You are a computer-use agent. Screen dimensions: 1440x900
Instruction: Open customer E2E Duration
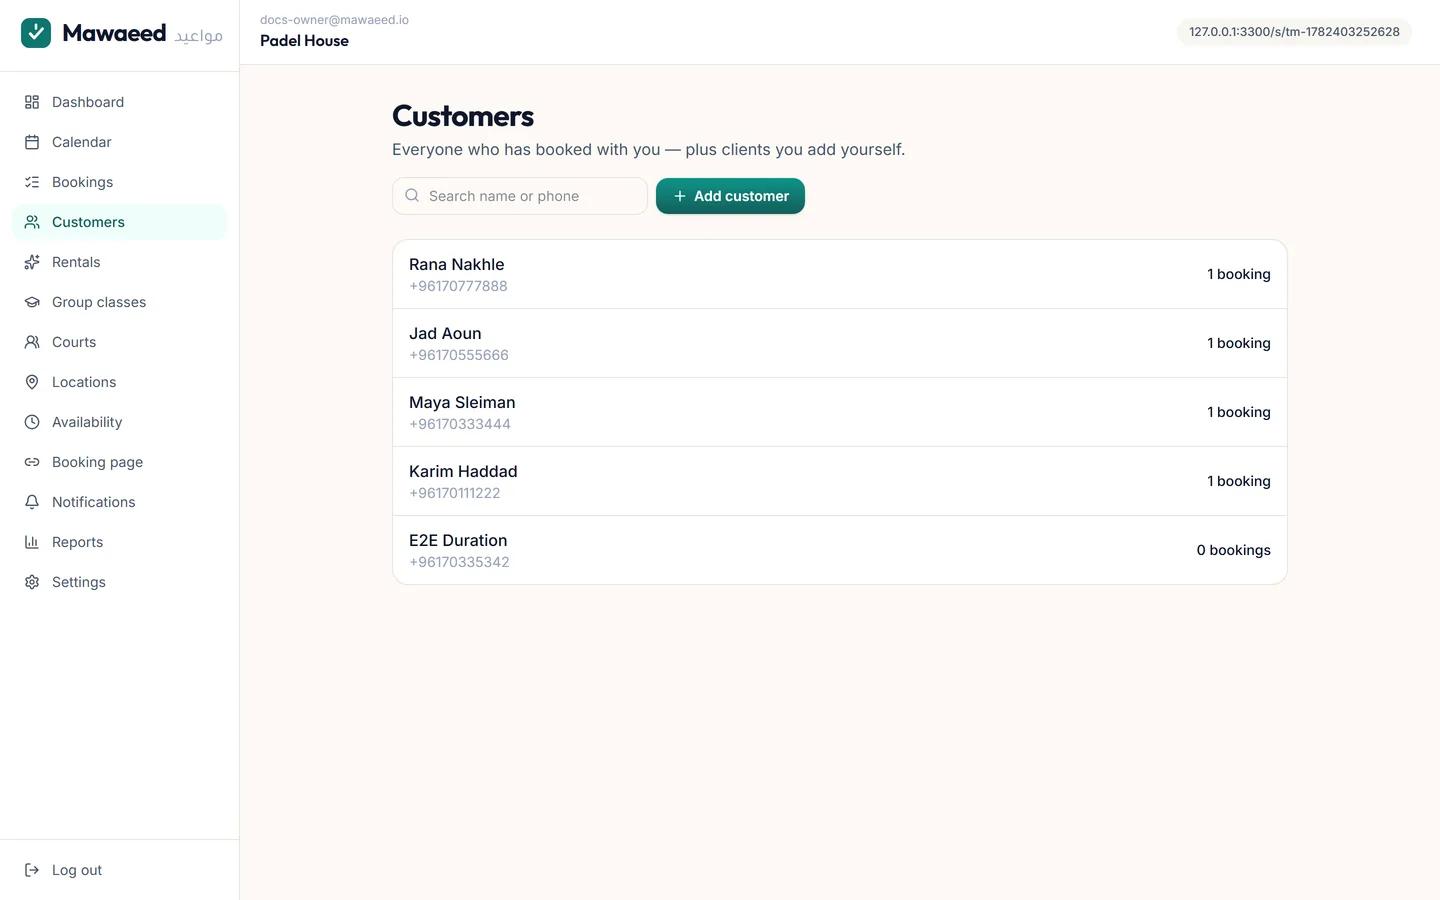pos(840,550)
